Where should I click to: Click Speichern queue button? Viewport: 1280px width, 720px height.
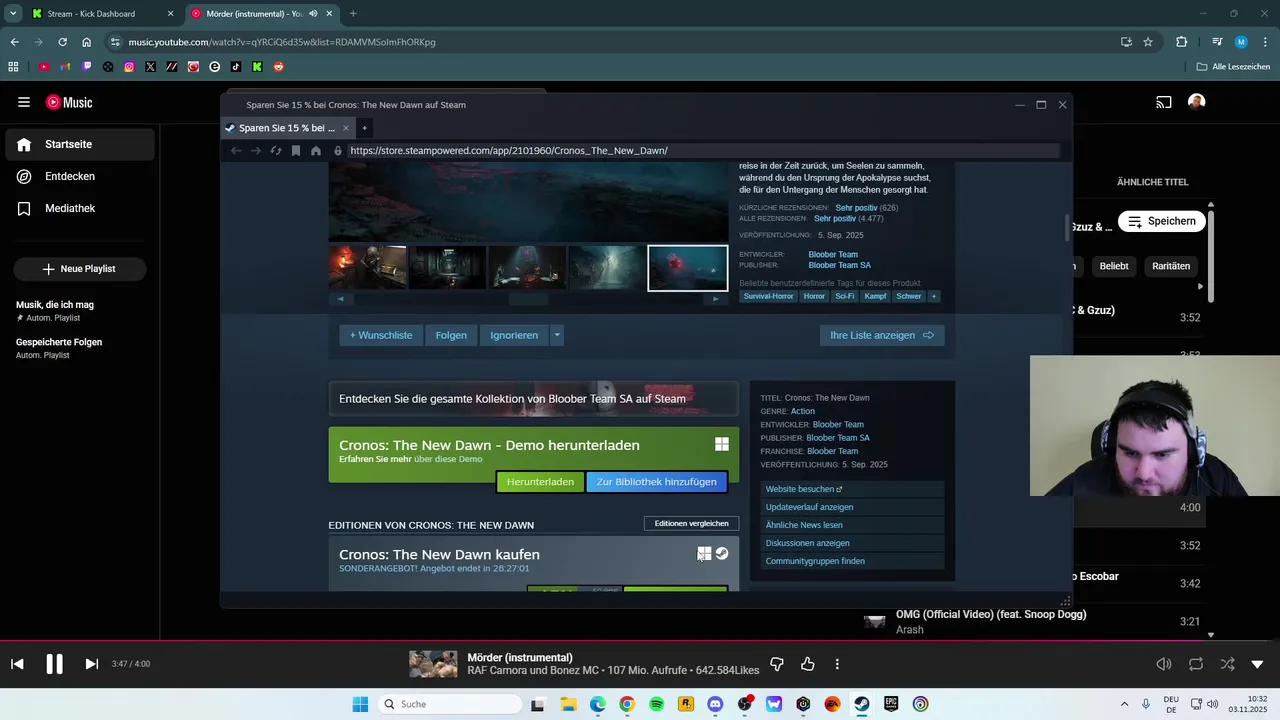1161,221
